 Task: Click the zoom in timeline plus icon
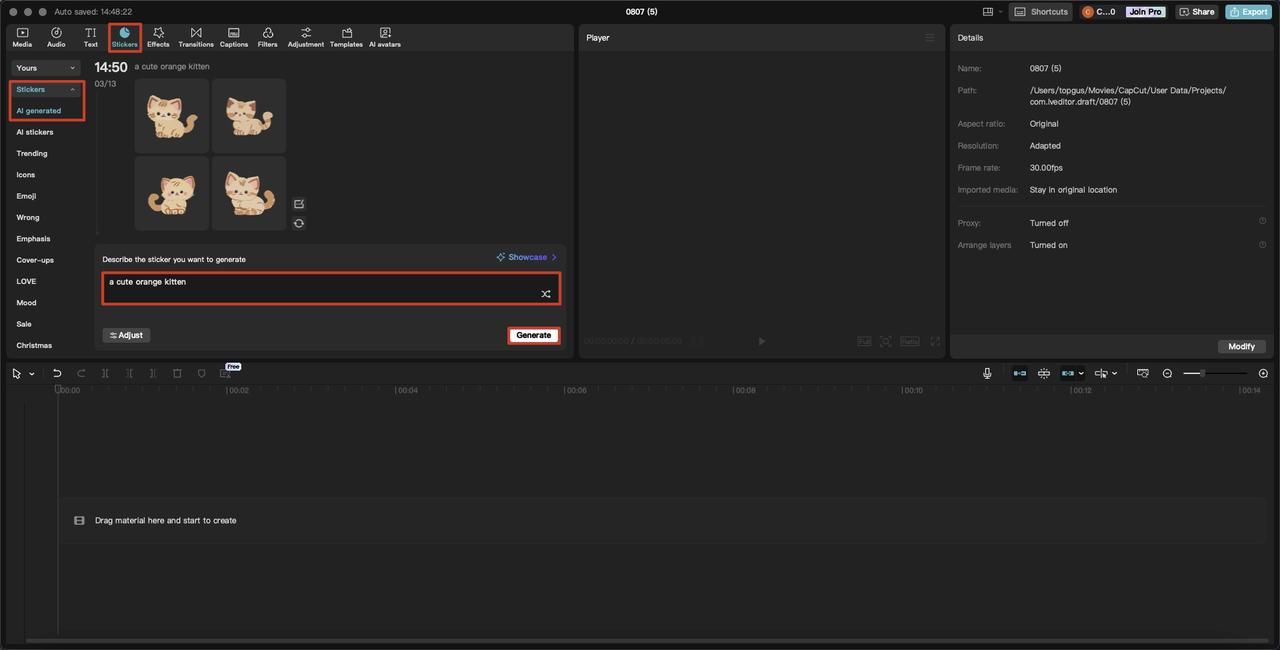point(1263,373)
